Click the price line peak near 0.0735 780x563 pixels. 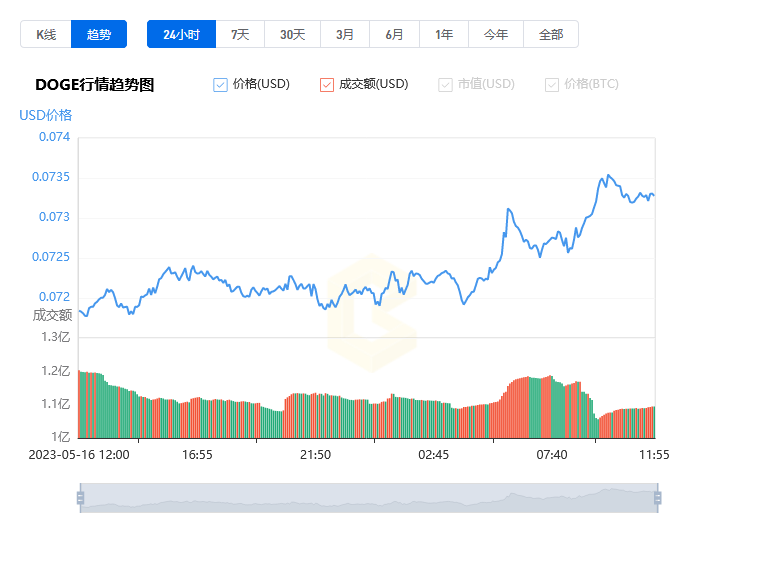pyautogui.click(x=608, y=176)
